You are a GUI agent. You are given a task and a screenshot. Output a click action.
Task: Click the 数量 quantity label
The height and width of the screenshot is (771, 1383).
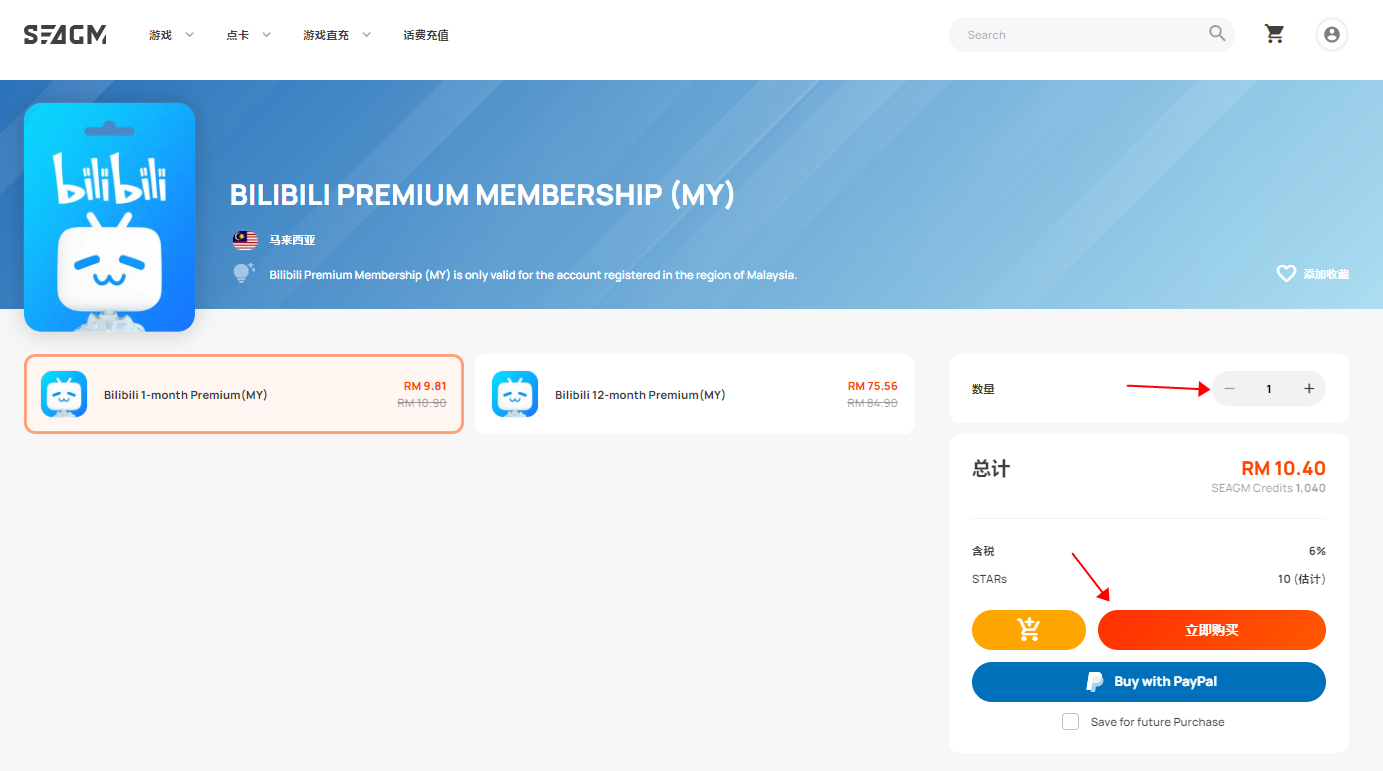coord(983,389)
